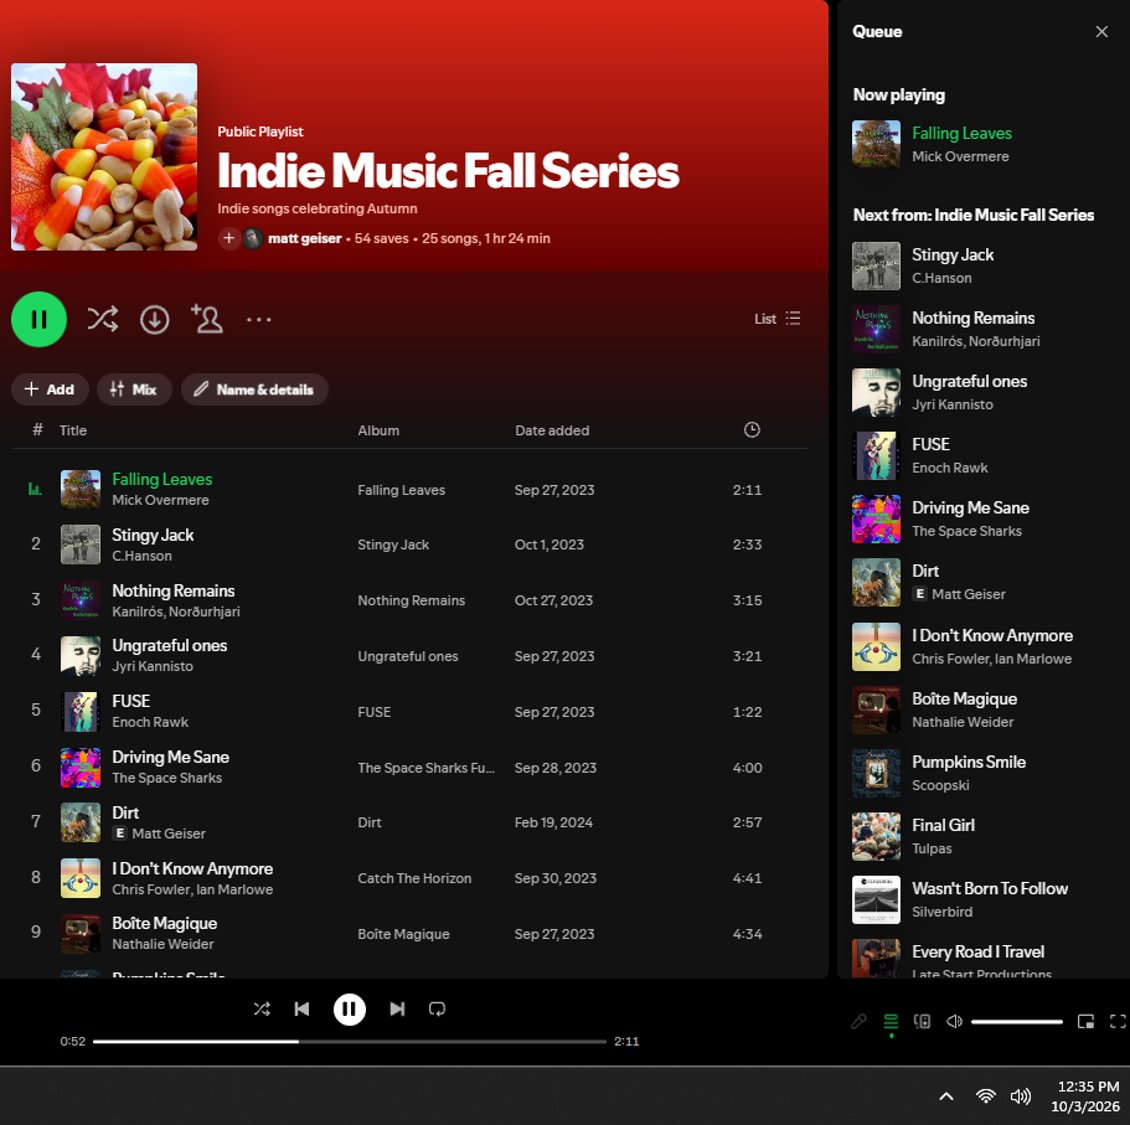1130x1125 pixels.
Task: Close the Queue panel
Action: click(1101, 32)
